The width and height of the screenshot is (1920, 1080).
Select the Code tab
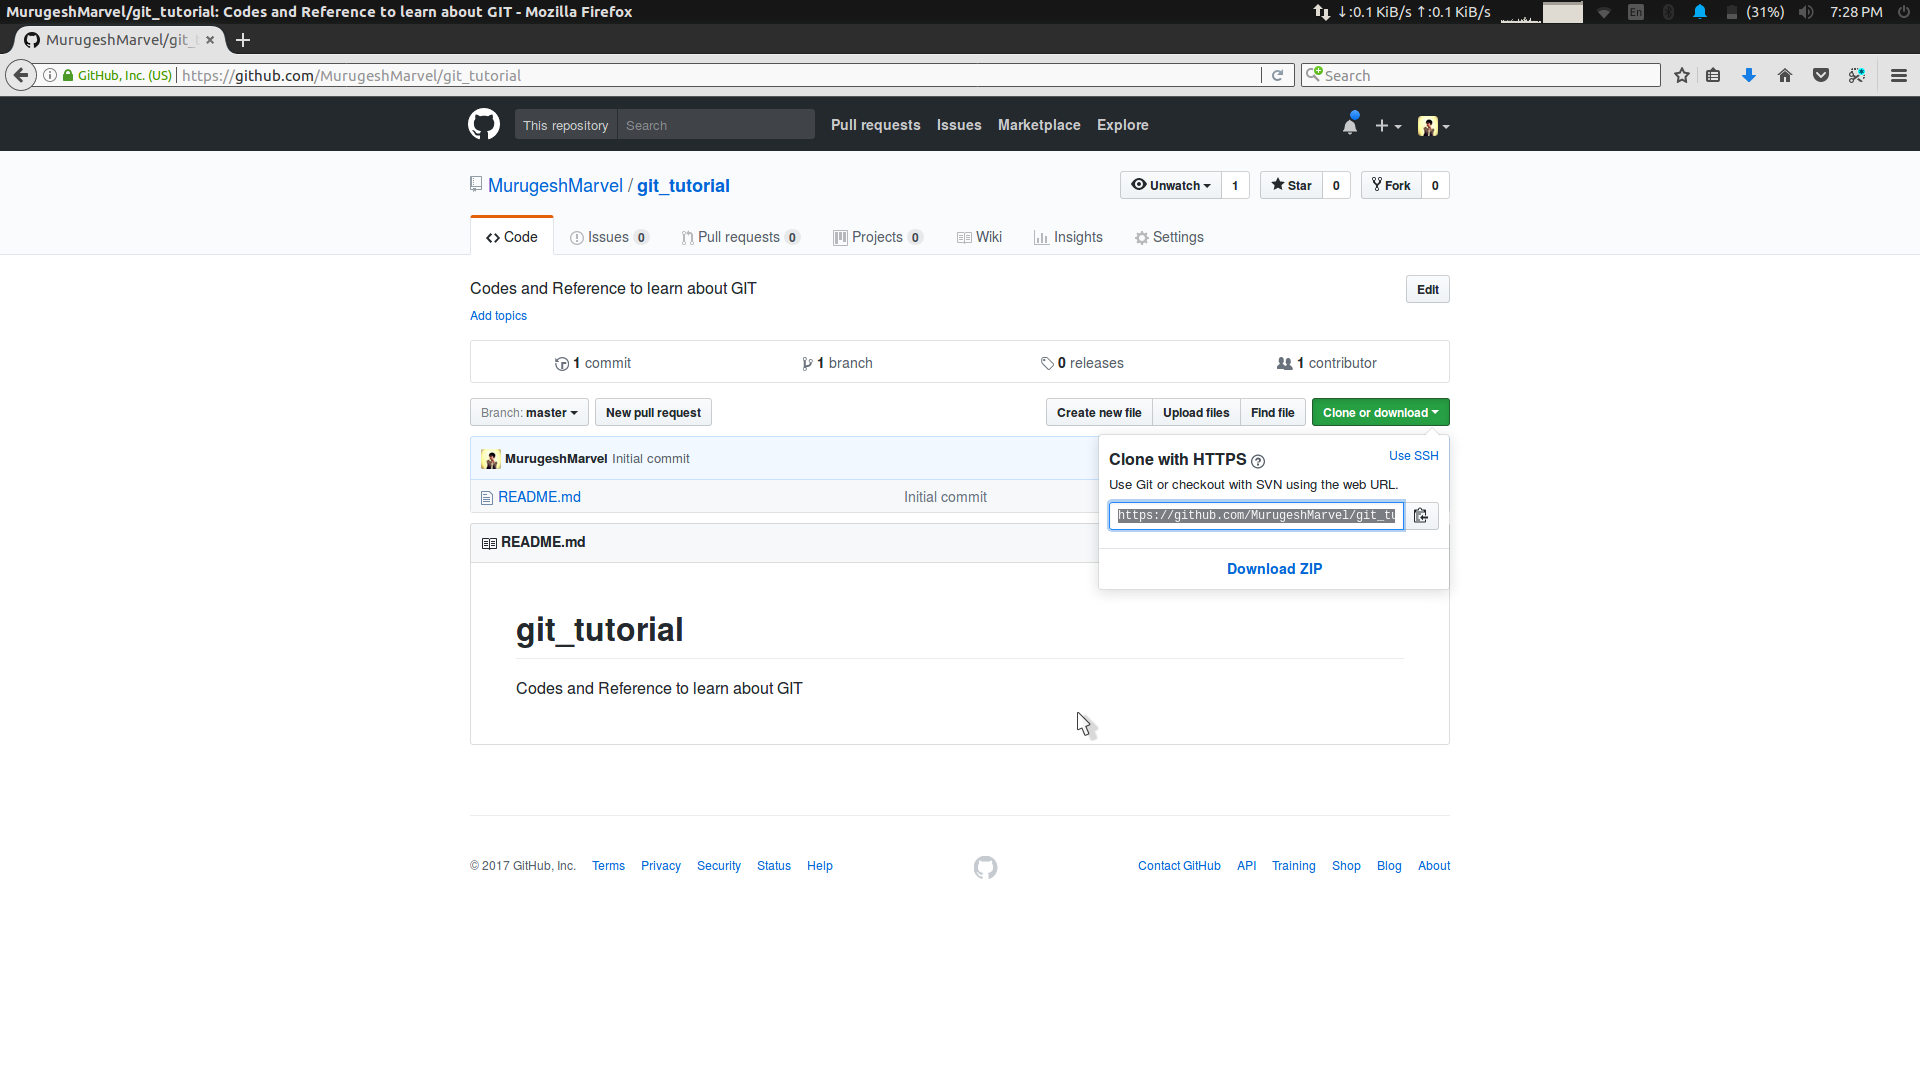(512, 237)
